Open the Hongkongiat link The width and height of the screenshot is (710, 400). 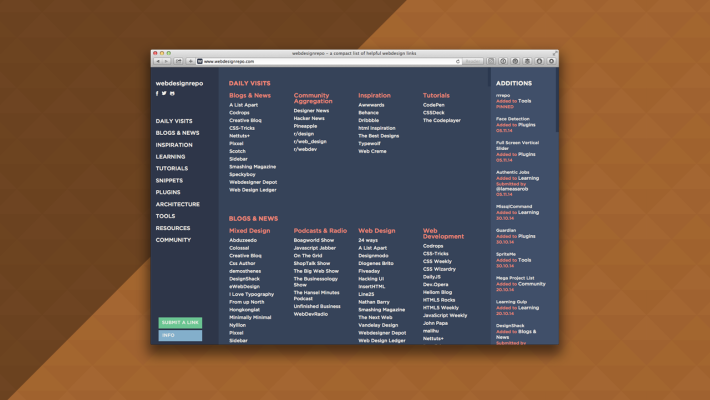(x=245, y=310)
